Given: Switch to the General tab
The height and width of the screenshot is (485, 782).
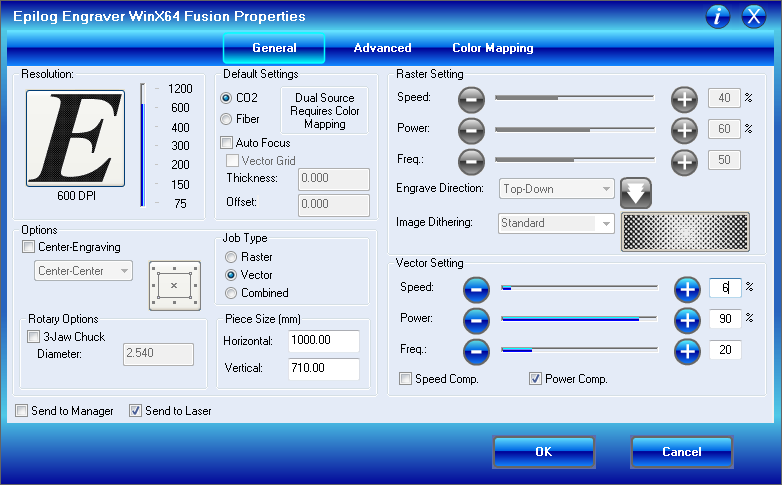Looking at the screenshot, I should (274, 48).
